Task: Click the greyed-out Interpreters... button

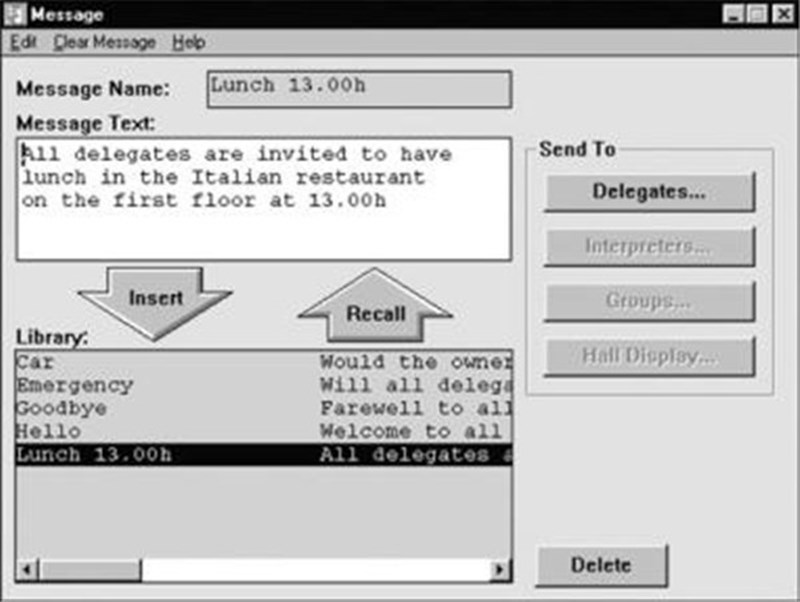Action: coord(649,246)
